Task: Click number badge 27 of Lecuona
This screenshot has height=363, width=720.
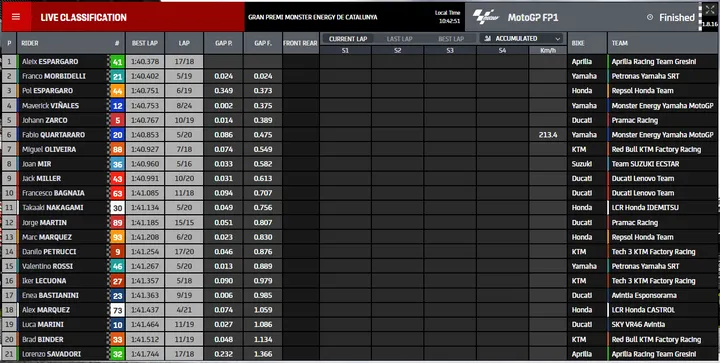Action: coord(118,281)
